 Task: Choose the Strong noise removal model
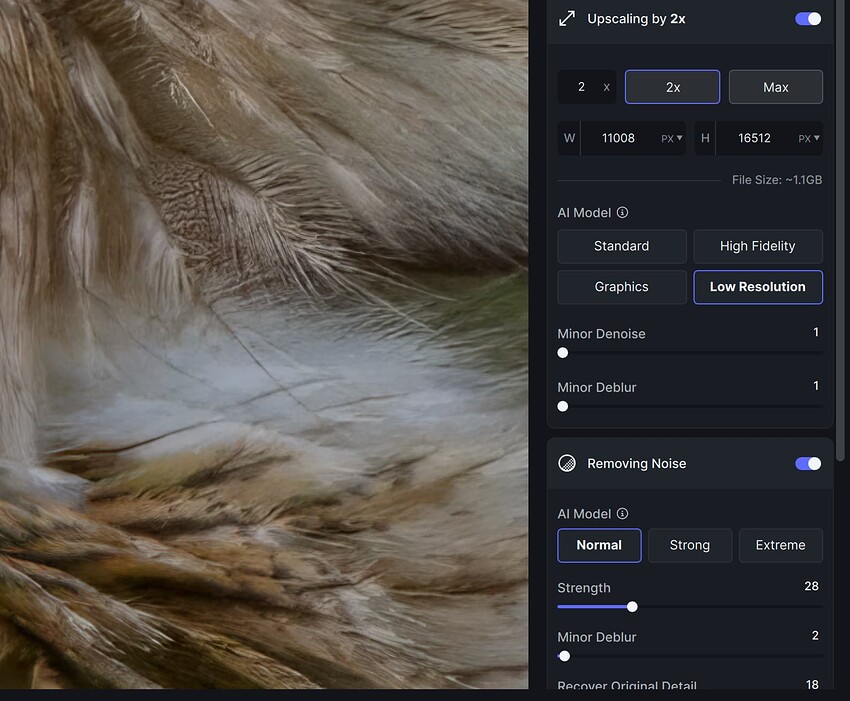(x=690, y=545)
